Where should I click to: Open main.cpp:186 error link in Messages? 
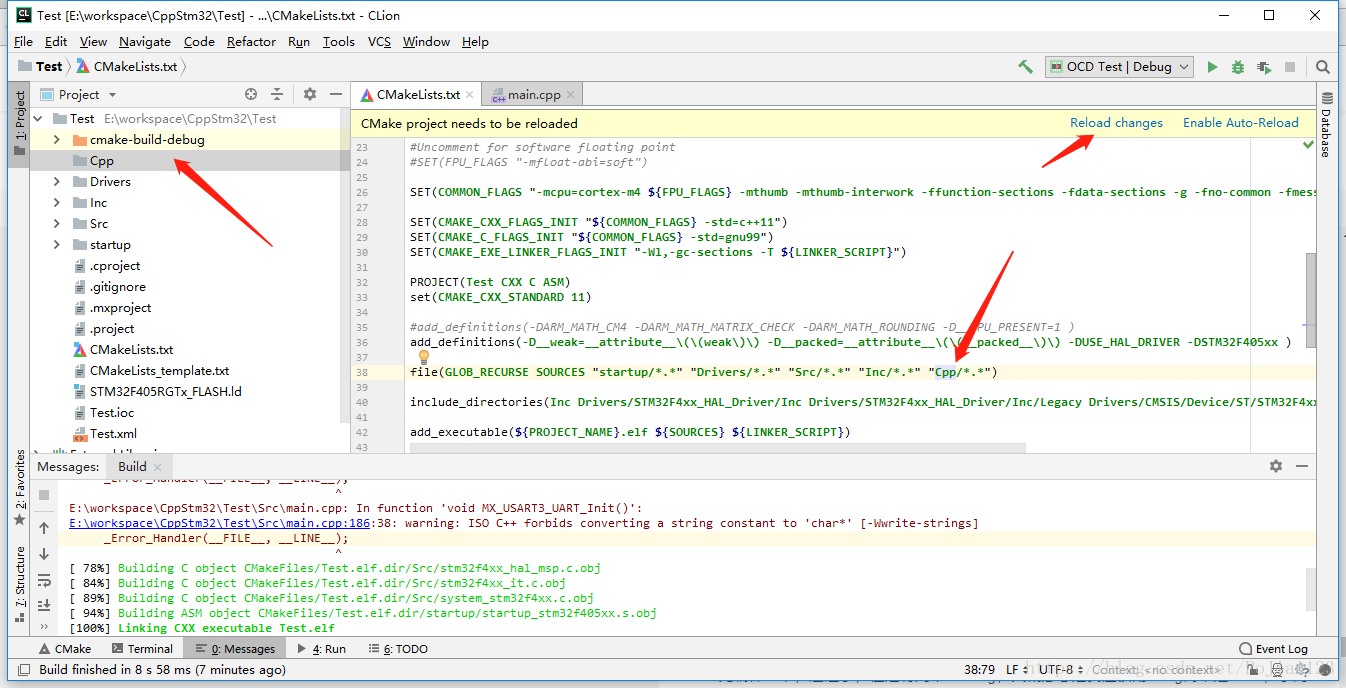pos(220,523)
